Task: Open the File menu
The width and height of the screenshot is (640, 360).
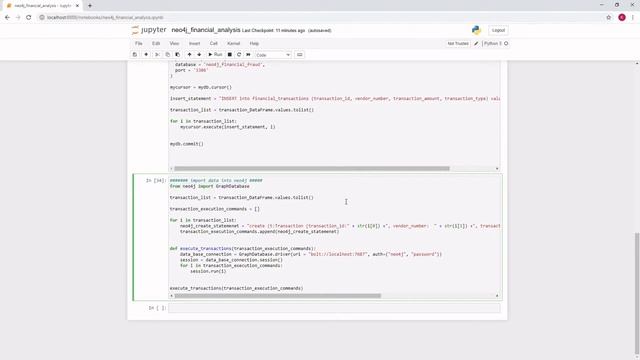Action: pyautogui.click(x=139, y=44)
